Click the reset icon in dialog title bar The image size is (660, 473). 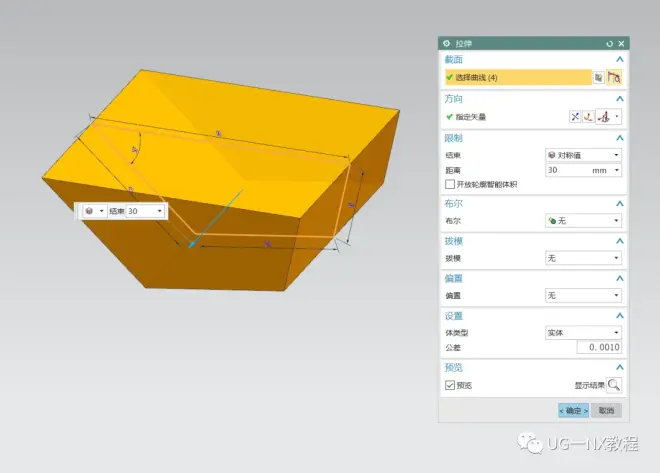[609, 44]
